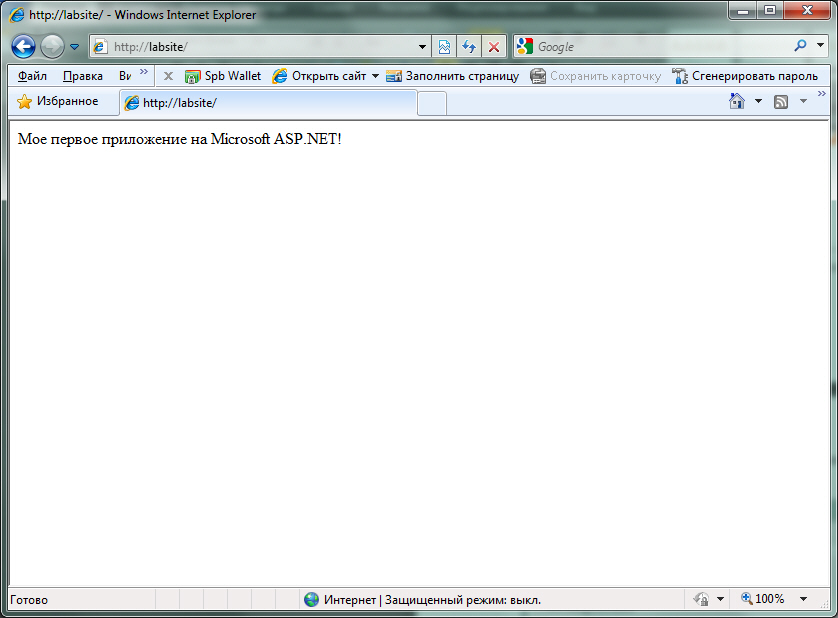Screen dimensions: 838x618
Task: Expand the address bar URL history dropdown
Action: pos(422,47)
